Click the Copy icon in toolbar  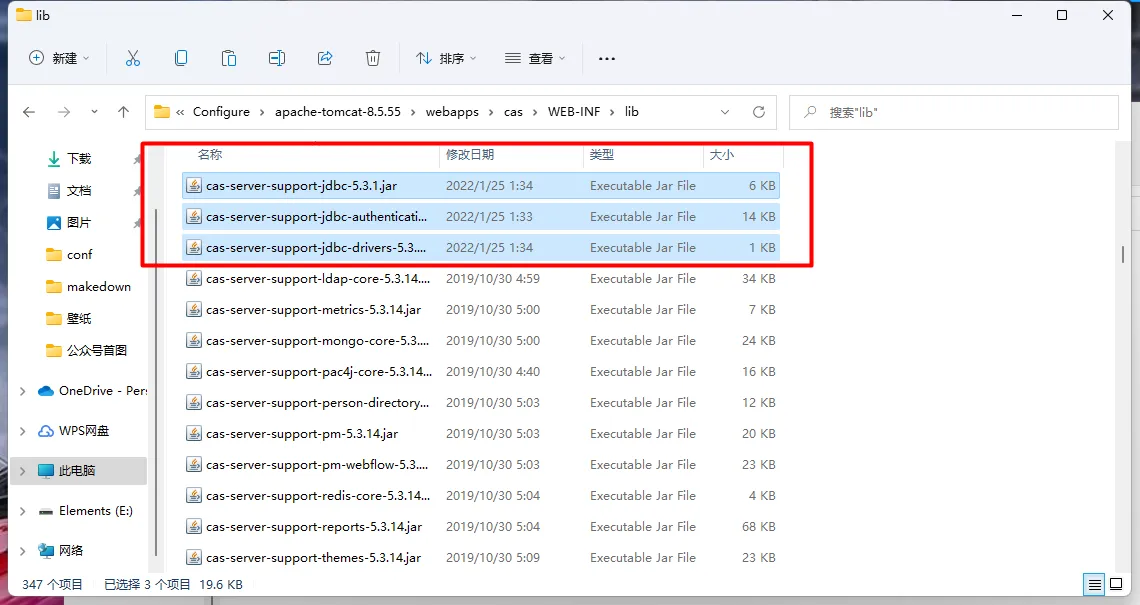181,58
